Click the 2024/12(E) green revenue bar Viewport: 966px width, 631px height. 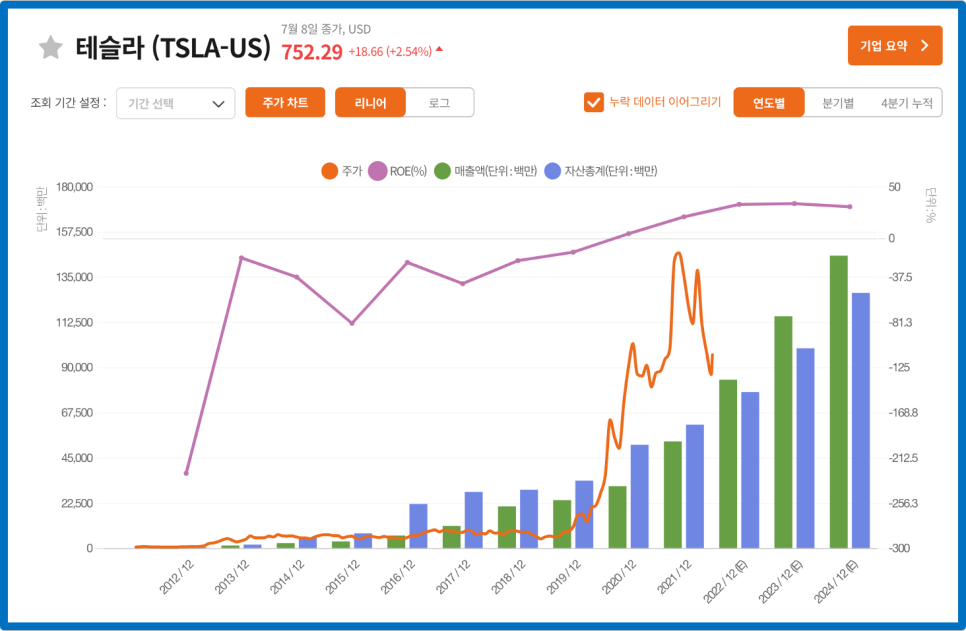[x=838, y=402]
